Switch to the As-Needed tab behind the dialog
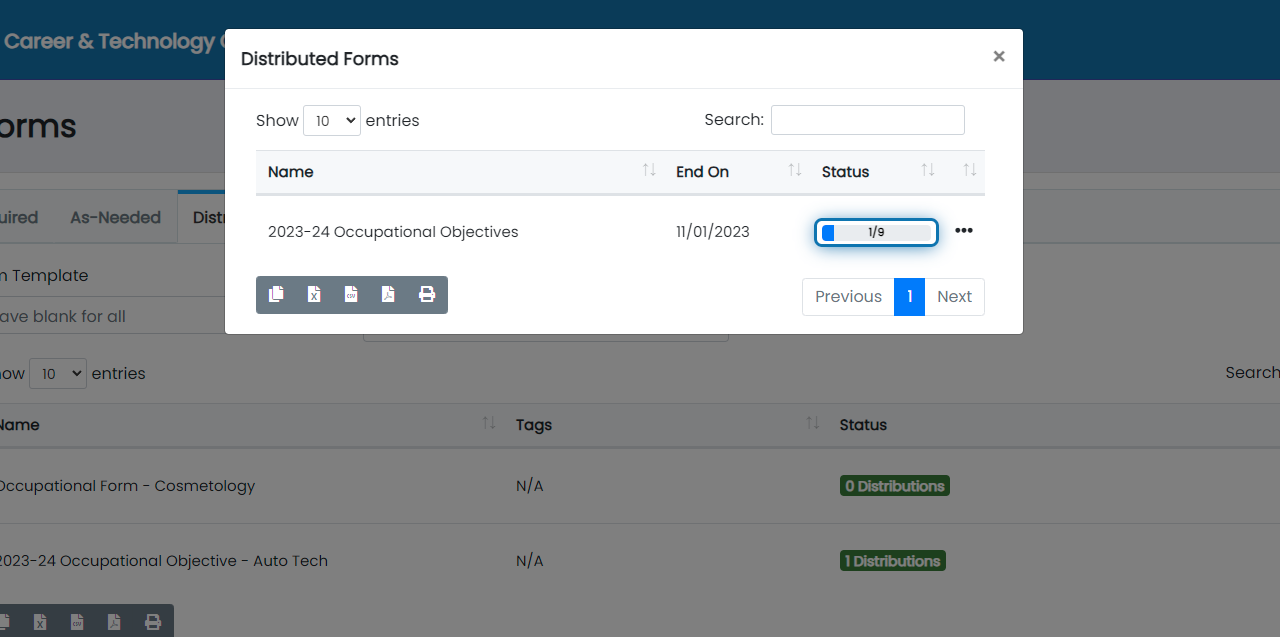 tap(115, 217)
